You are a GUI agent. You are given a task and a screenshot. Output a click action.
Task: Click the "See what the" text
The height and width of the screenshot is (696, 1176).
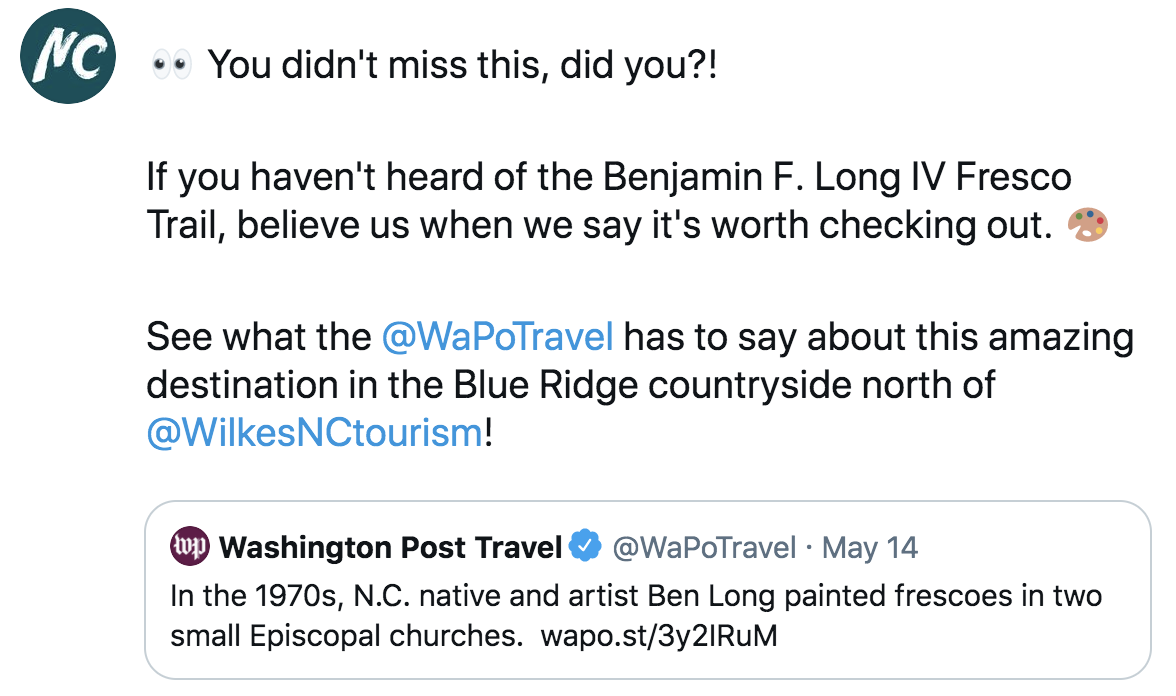click(258, 337)
